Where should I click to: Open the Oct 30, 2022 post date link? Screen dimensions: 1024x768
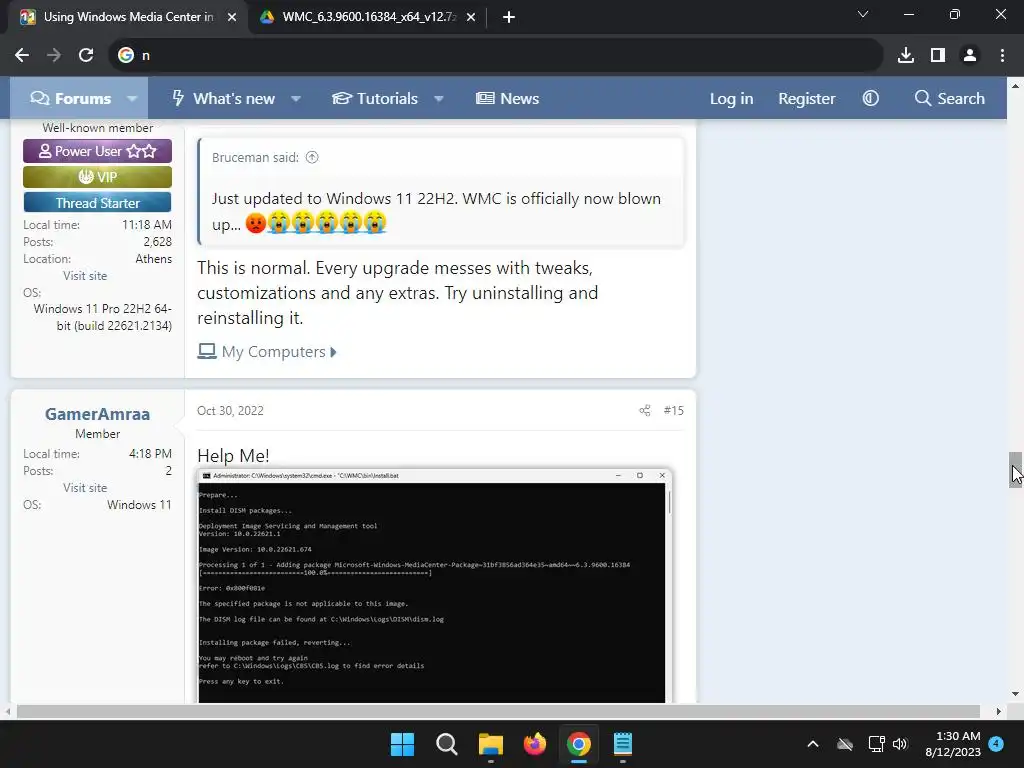pos(231,411)
